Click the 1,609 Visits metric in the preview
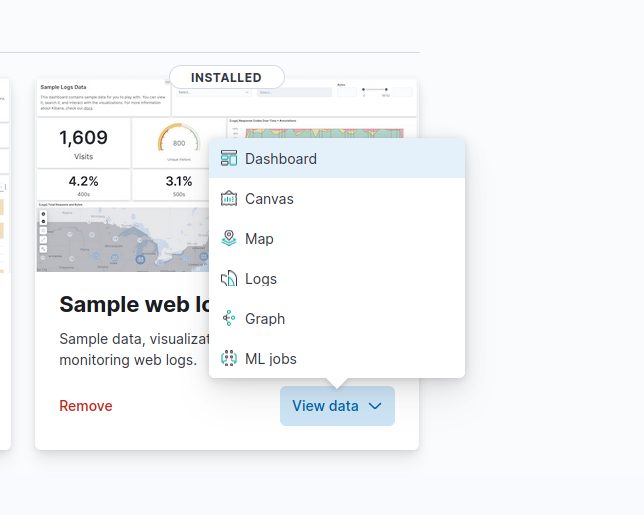Viewport: 644px width, 515px height. [83, 143]
